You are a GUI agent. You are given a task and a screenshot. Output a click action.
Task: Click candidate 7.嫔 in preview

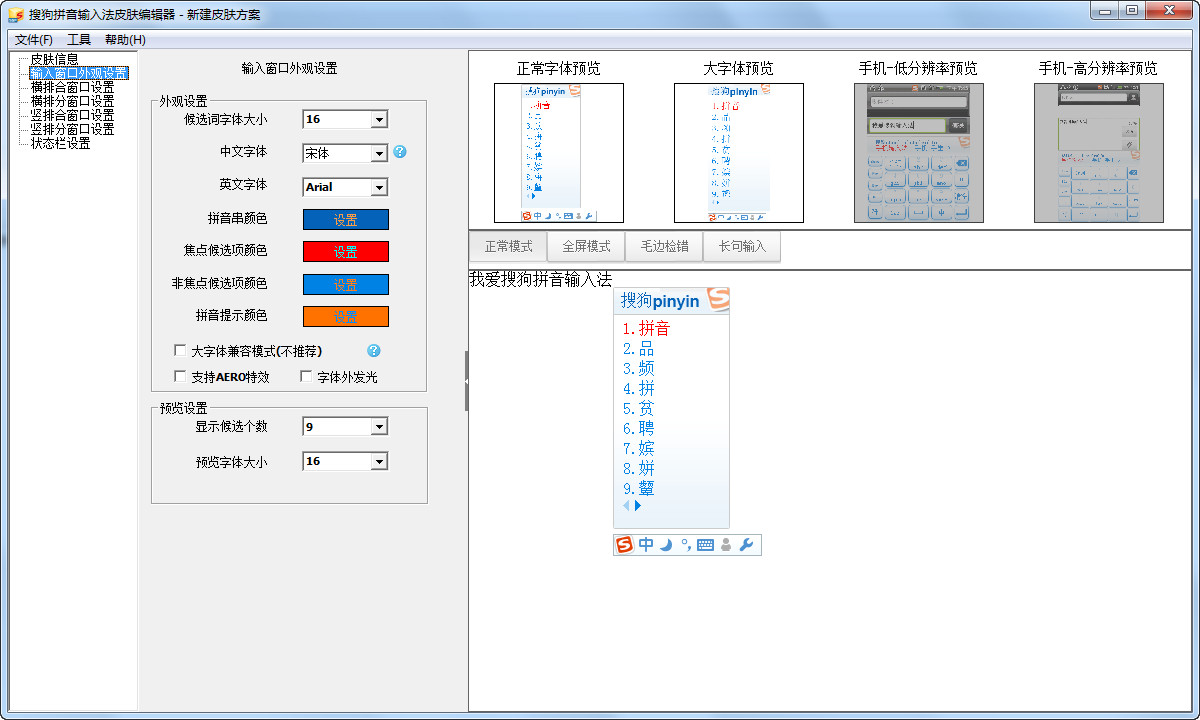[638, 448]
